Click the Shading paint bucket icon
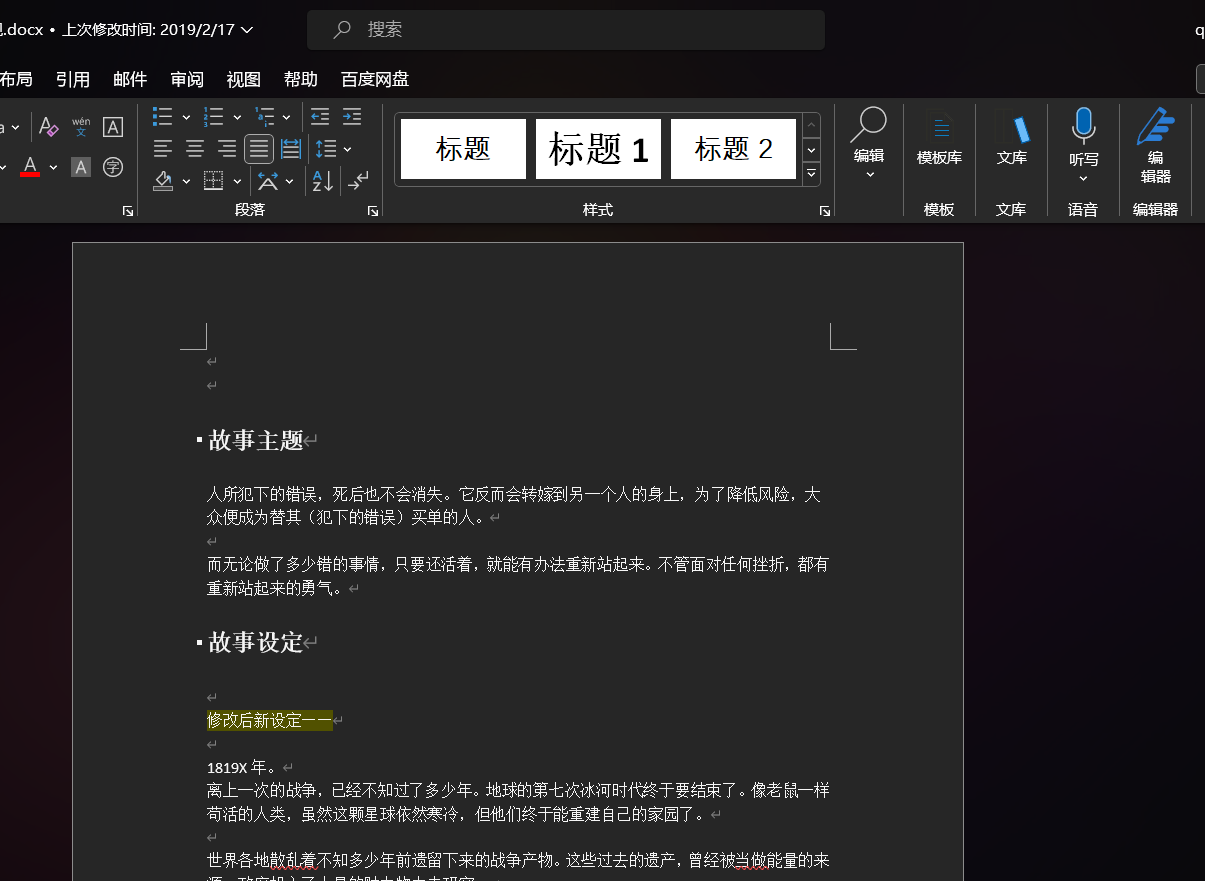 pos(163,181)
